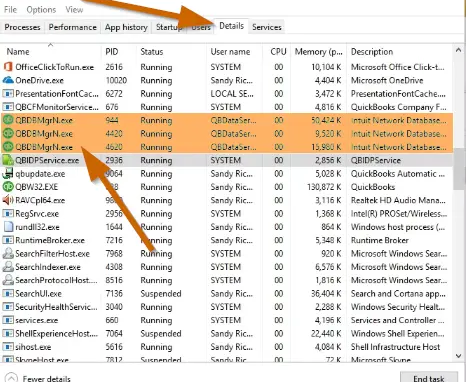Click the QBIDPService description text
466x382 pixels.
click(x=376, y=160)
